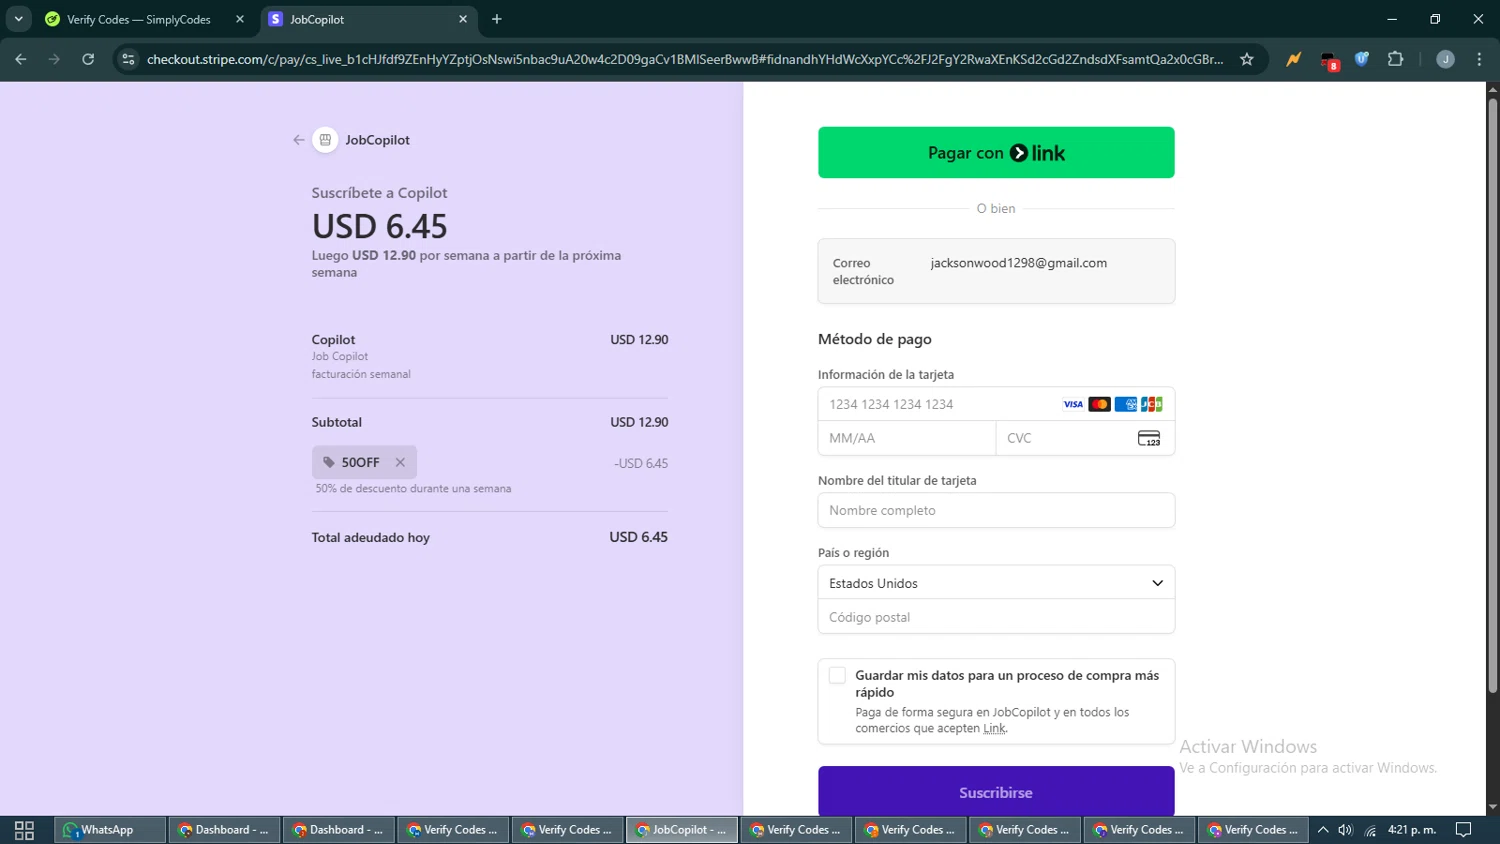Switch to first Dashboard taskbar window
The height and width of the screenshot is (844, 1500).
(223, 830)
